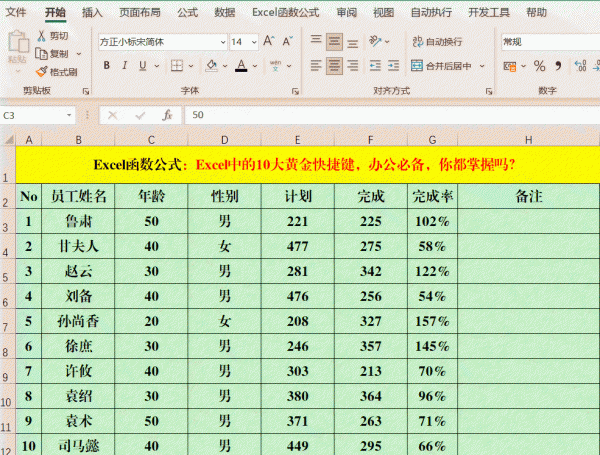Viewport: 600px width, 455px height.
Task: Open Merge & Center dropdown arrow
Action: (482, 66)
